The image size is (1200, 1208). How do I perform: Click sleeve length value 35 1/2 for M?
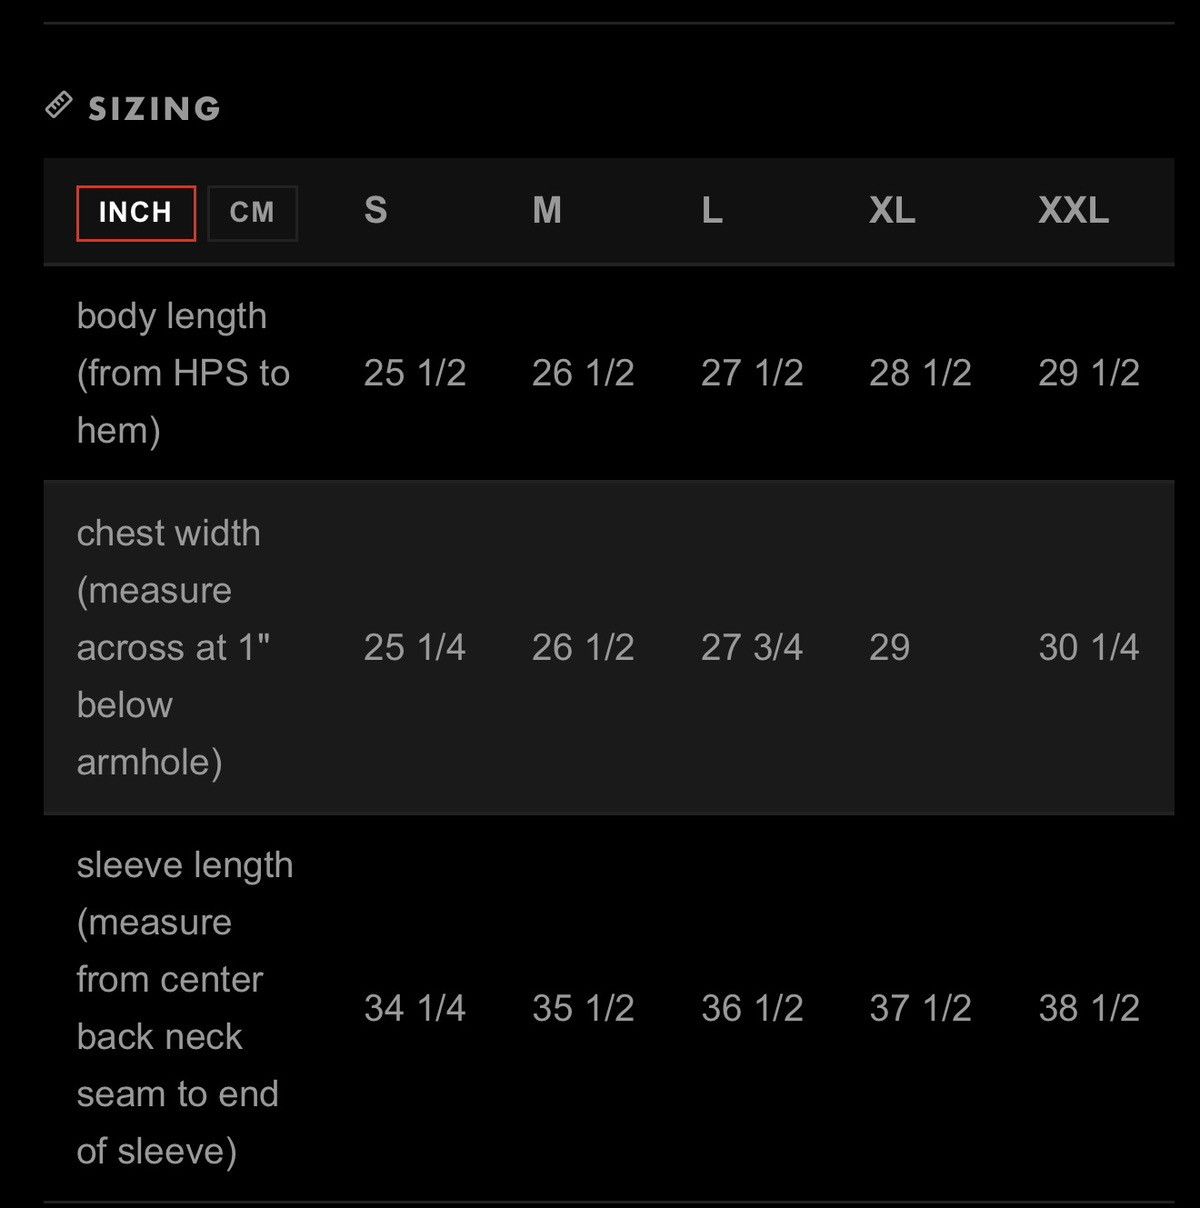583,1008
